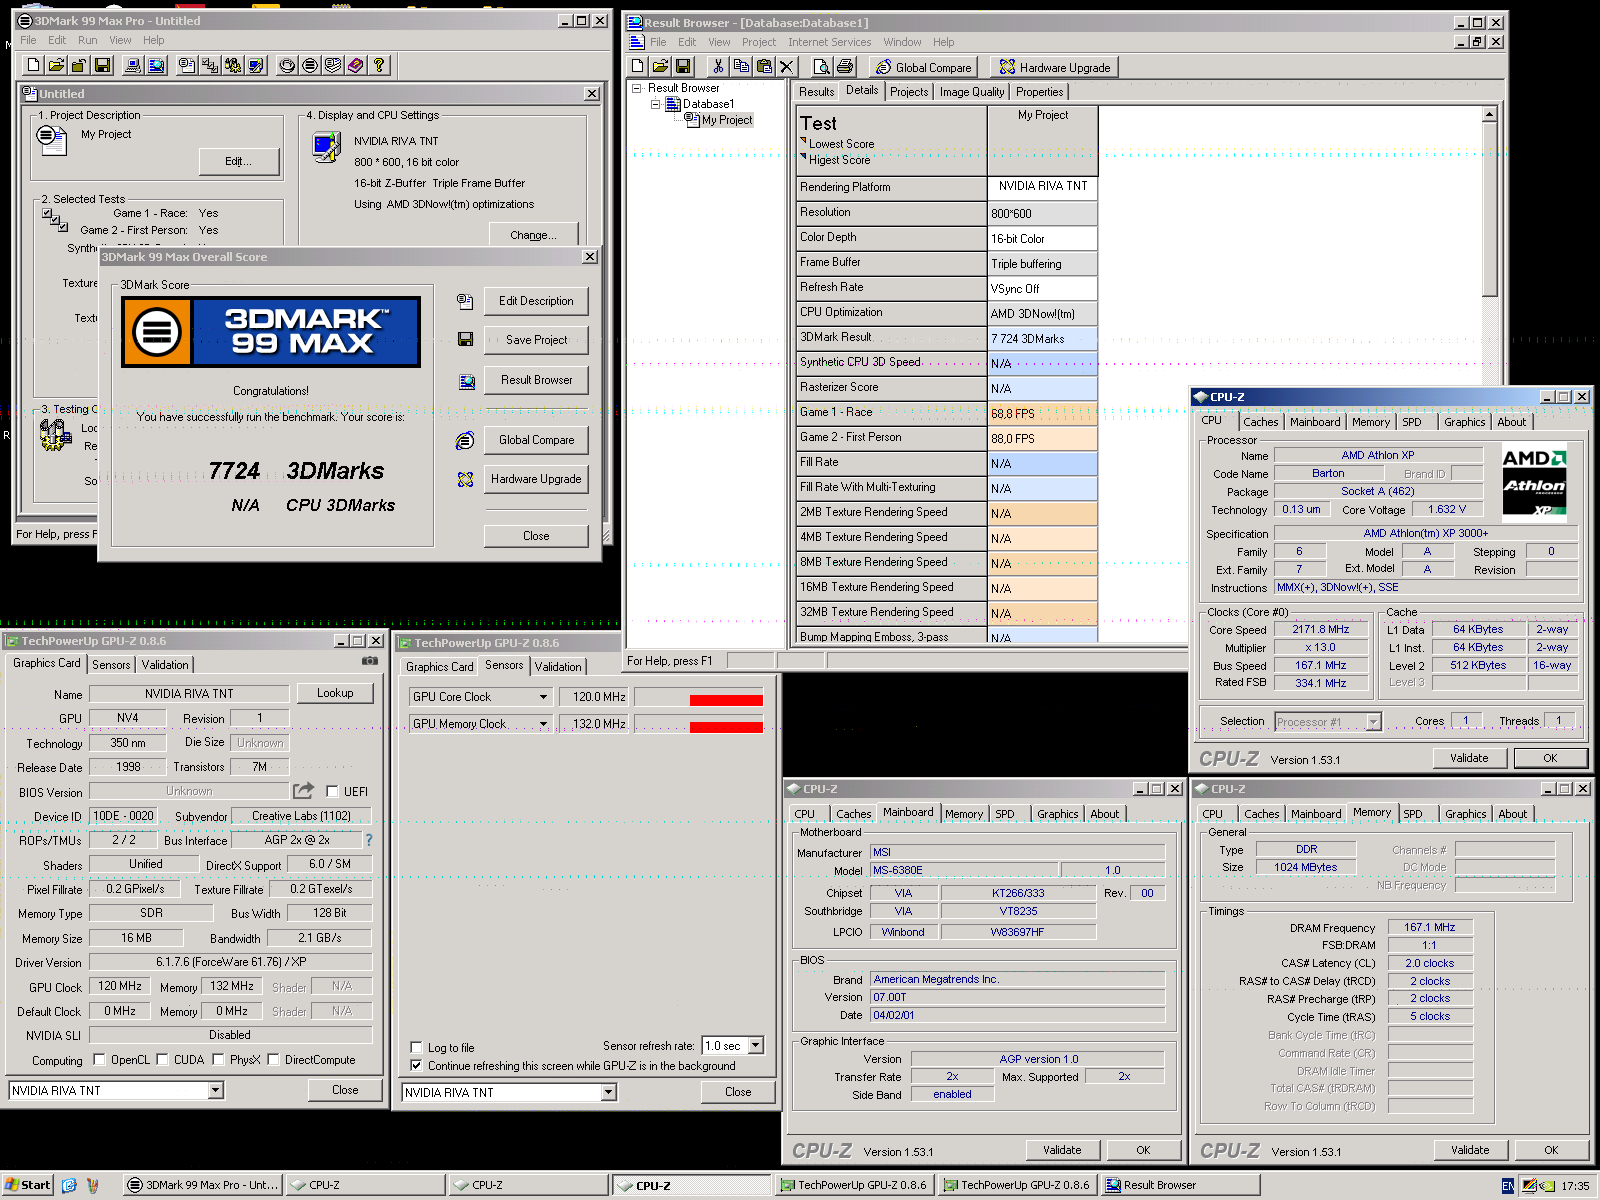The height and width of the screenshot is (1200, 1600).
Task: Click New icon in Result Browser toolbar
Action: coord(638,66)
